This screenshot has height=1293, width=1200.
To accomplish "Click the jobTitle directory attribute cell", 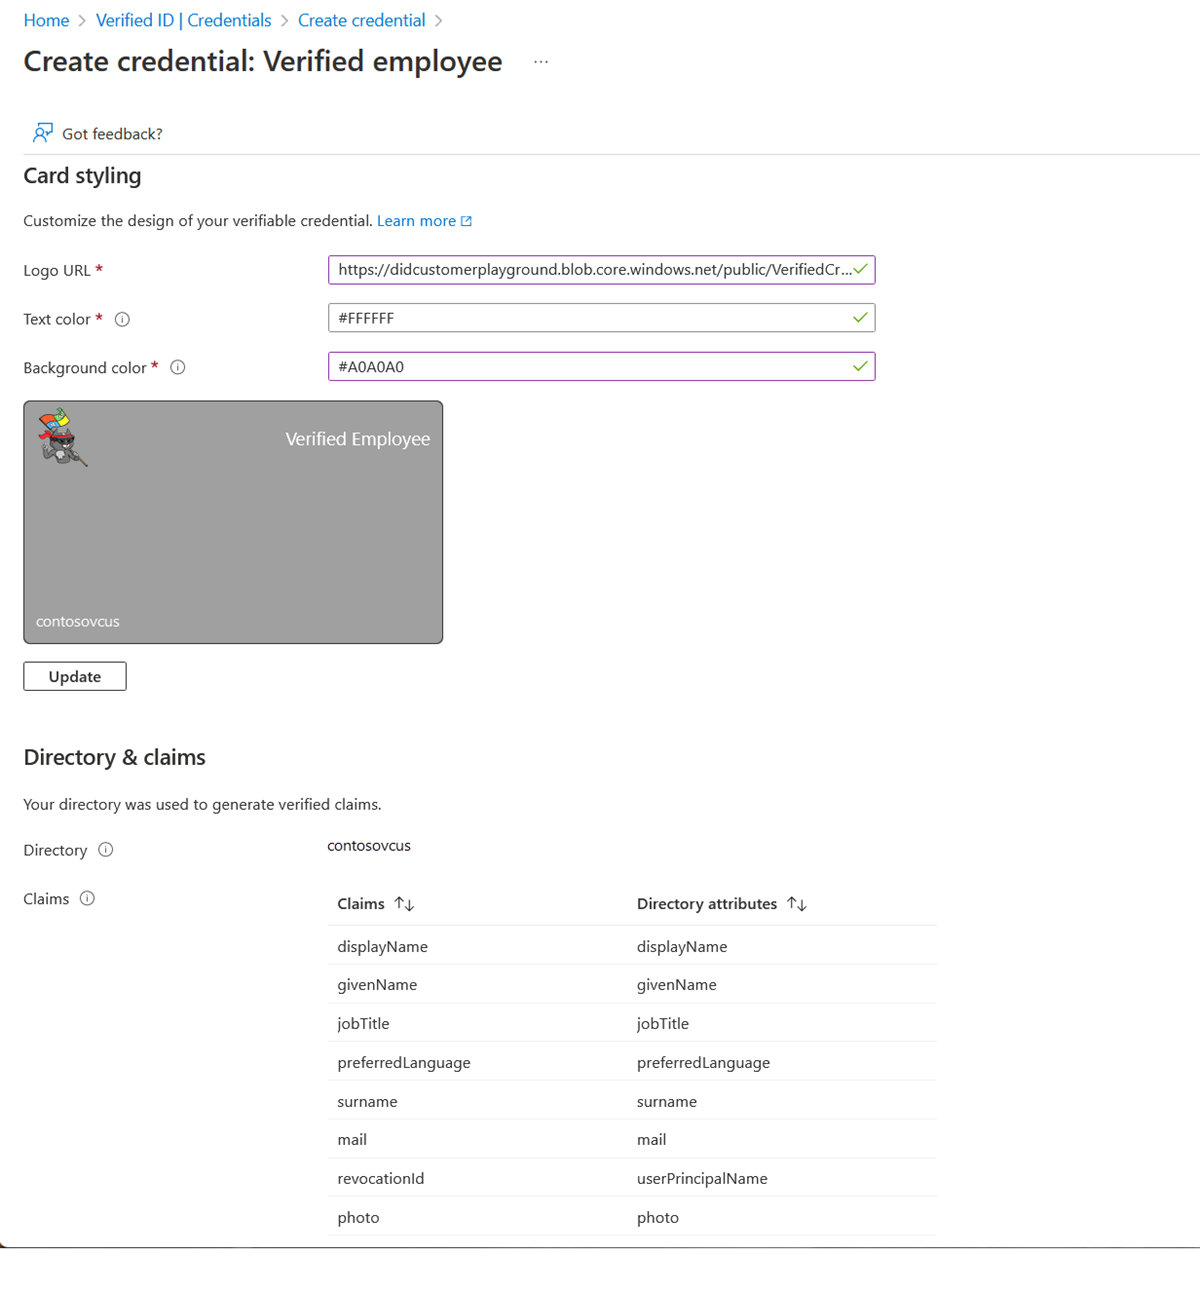I will click(663, 1023).
